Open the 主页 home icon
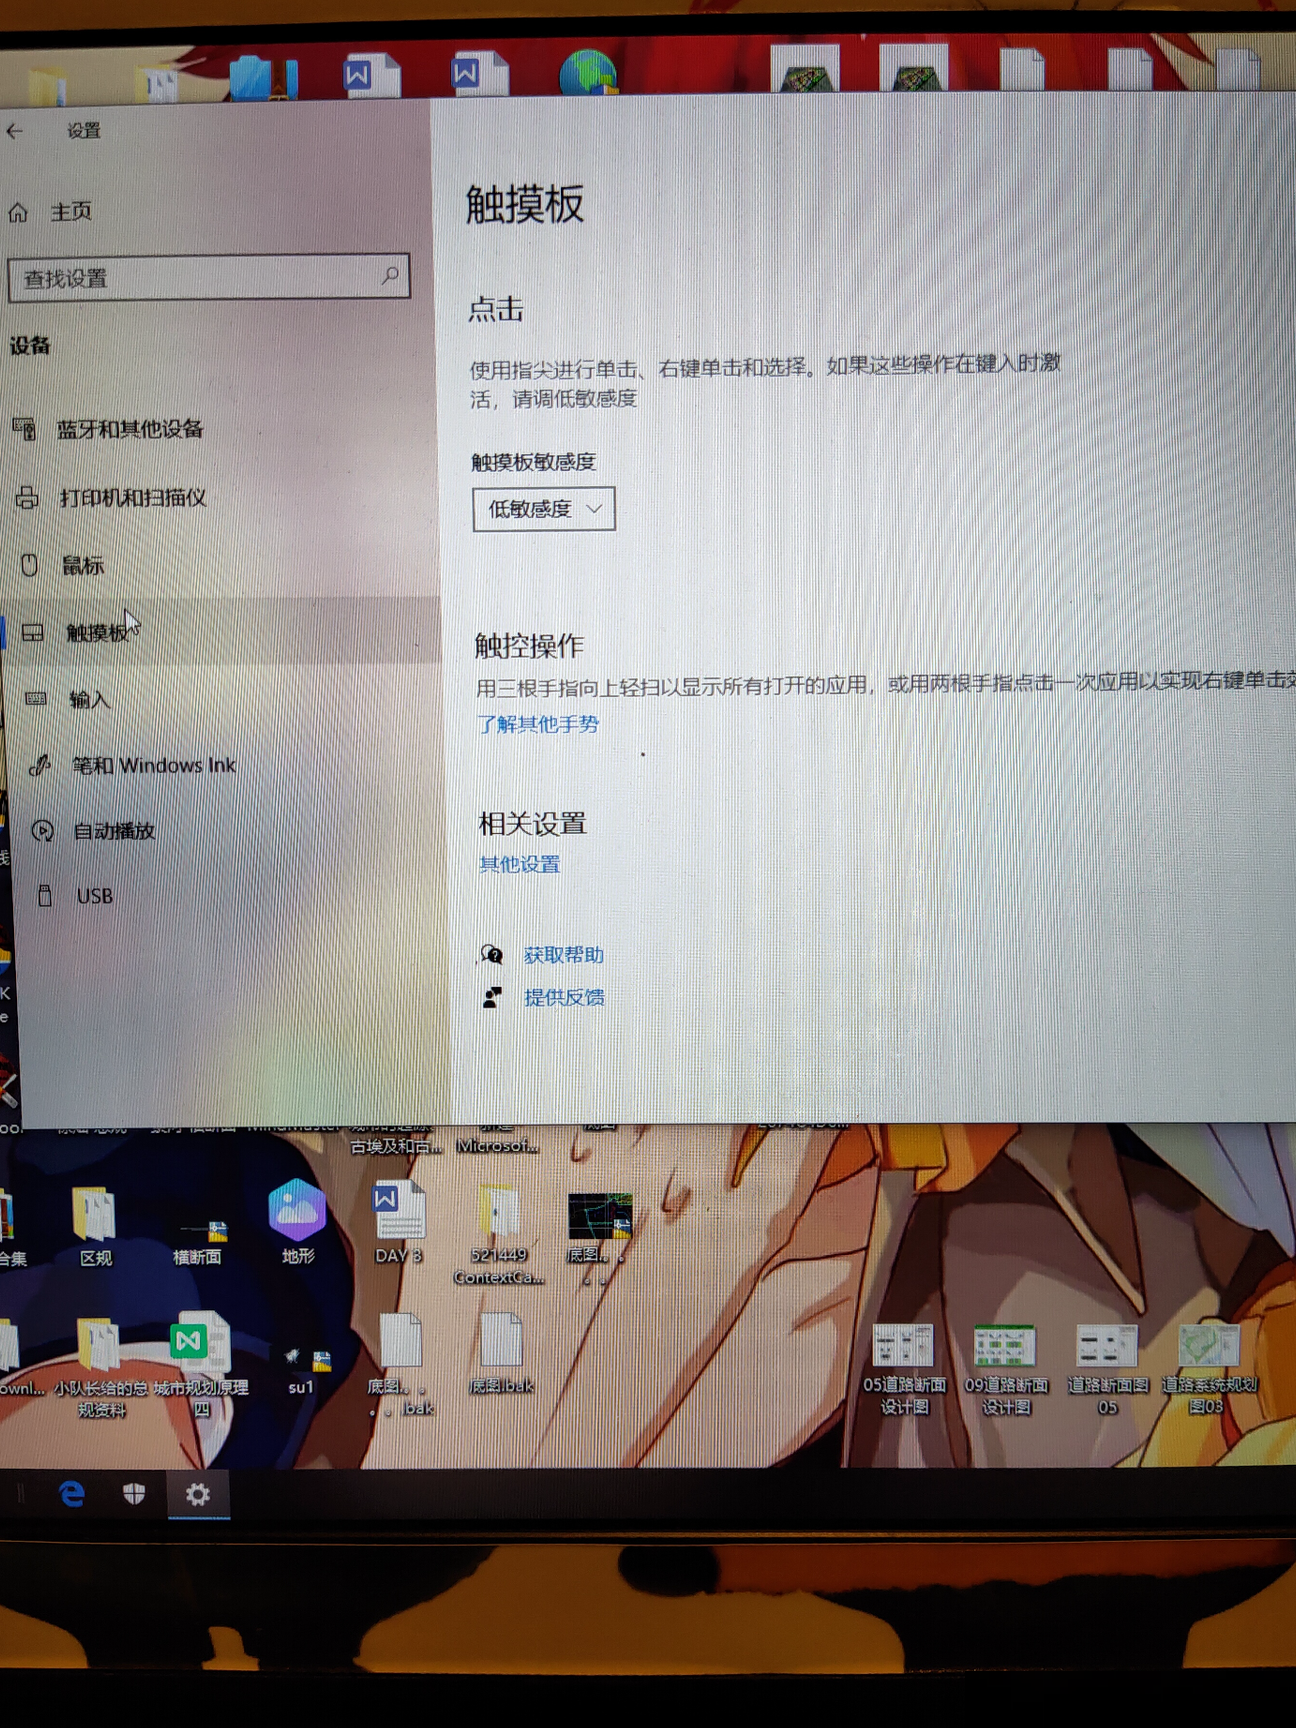 [x=19, y=212]
